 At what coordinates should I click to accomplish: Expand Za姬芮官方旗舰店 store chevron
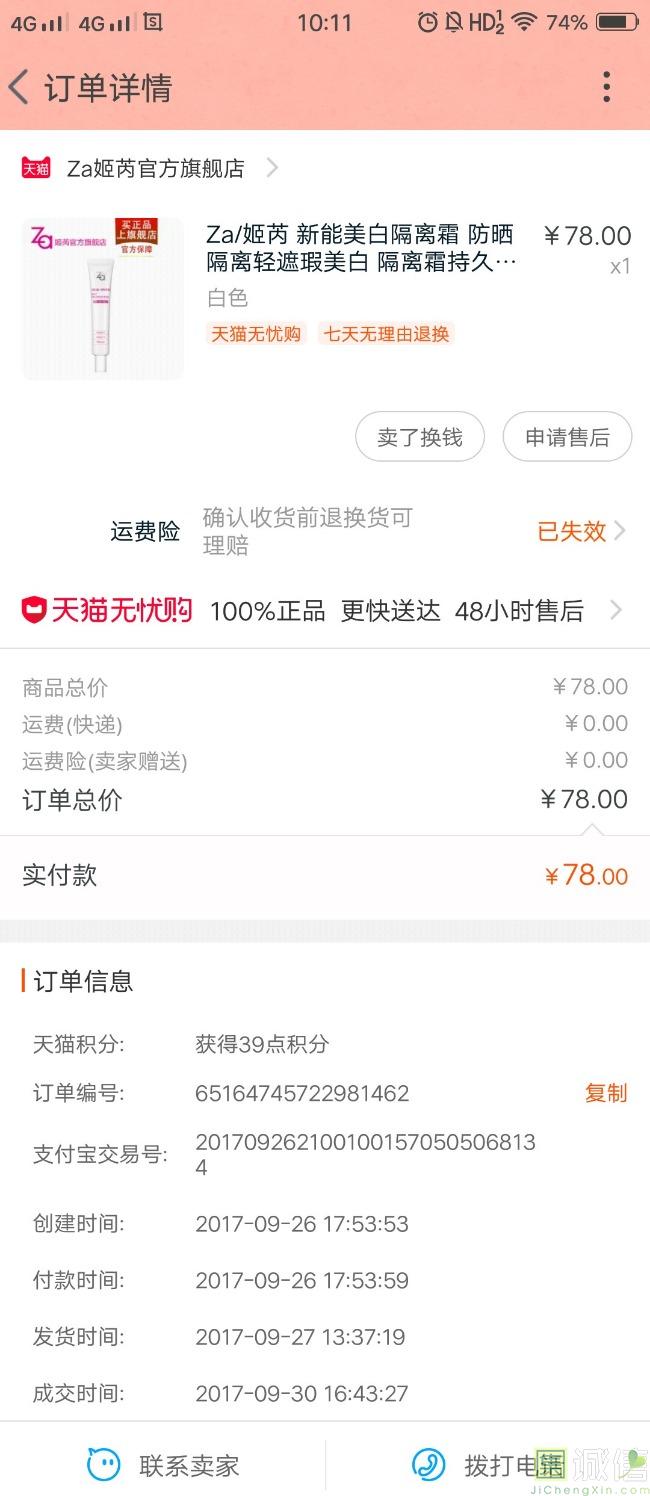coord(272,168)
